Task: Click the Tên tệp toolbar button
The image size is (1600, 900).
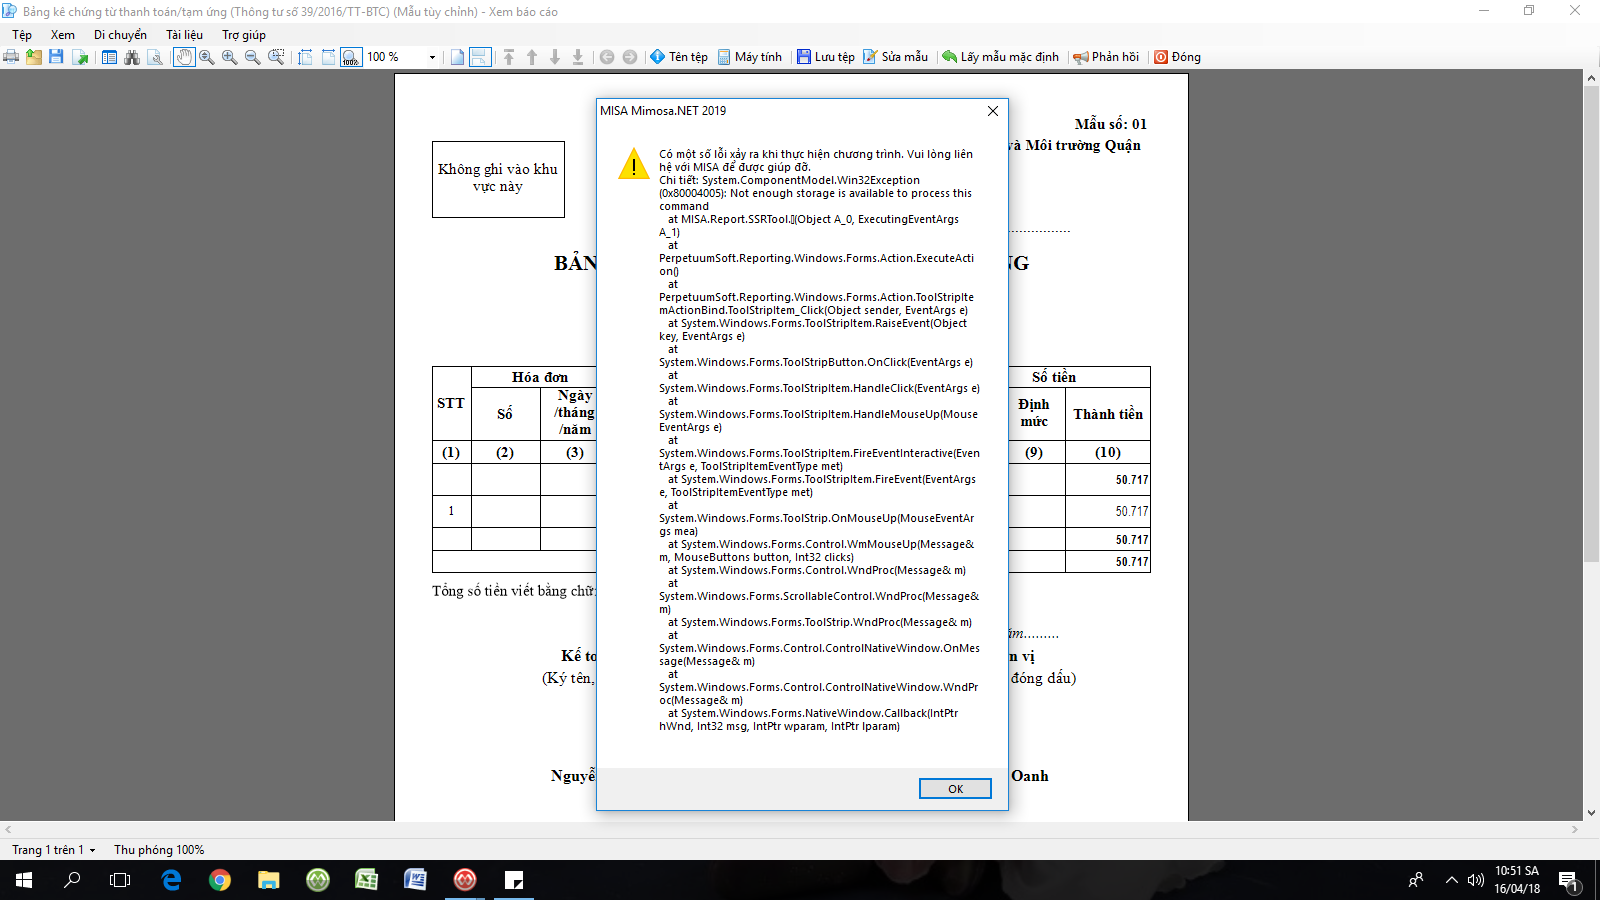Action: [679, 57]
